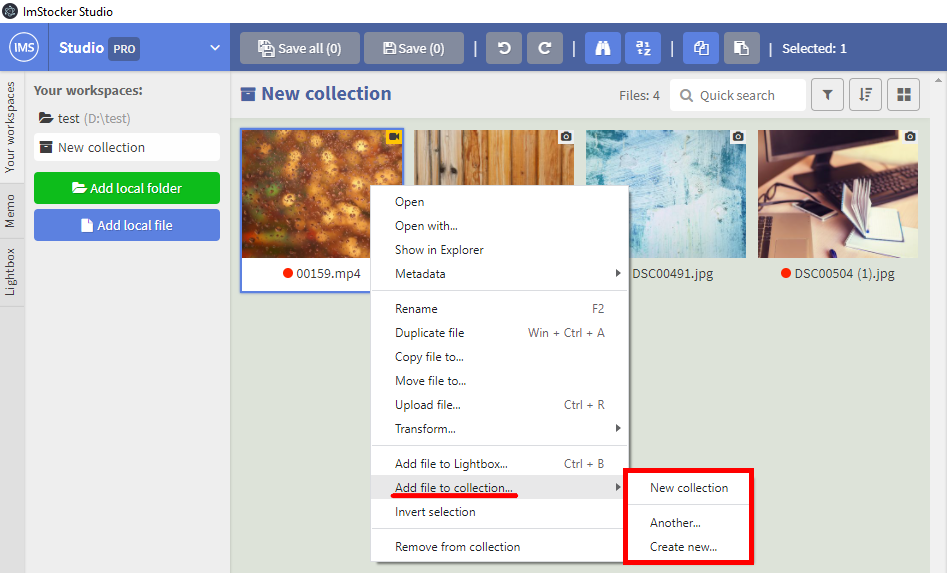Click Add local file button
The width and height of the screenshot is (947, 573).
tap(127, 225)
